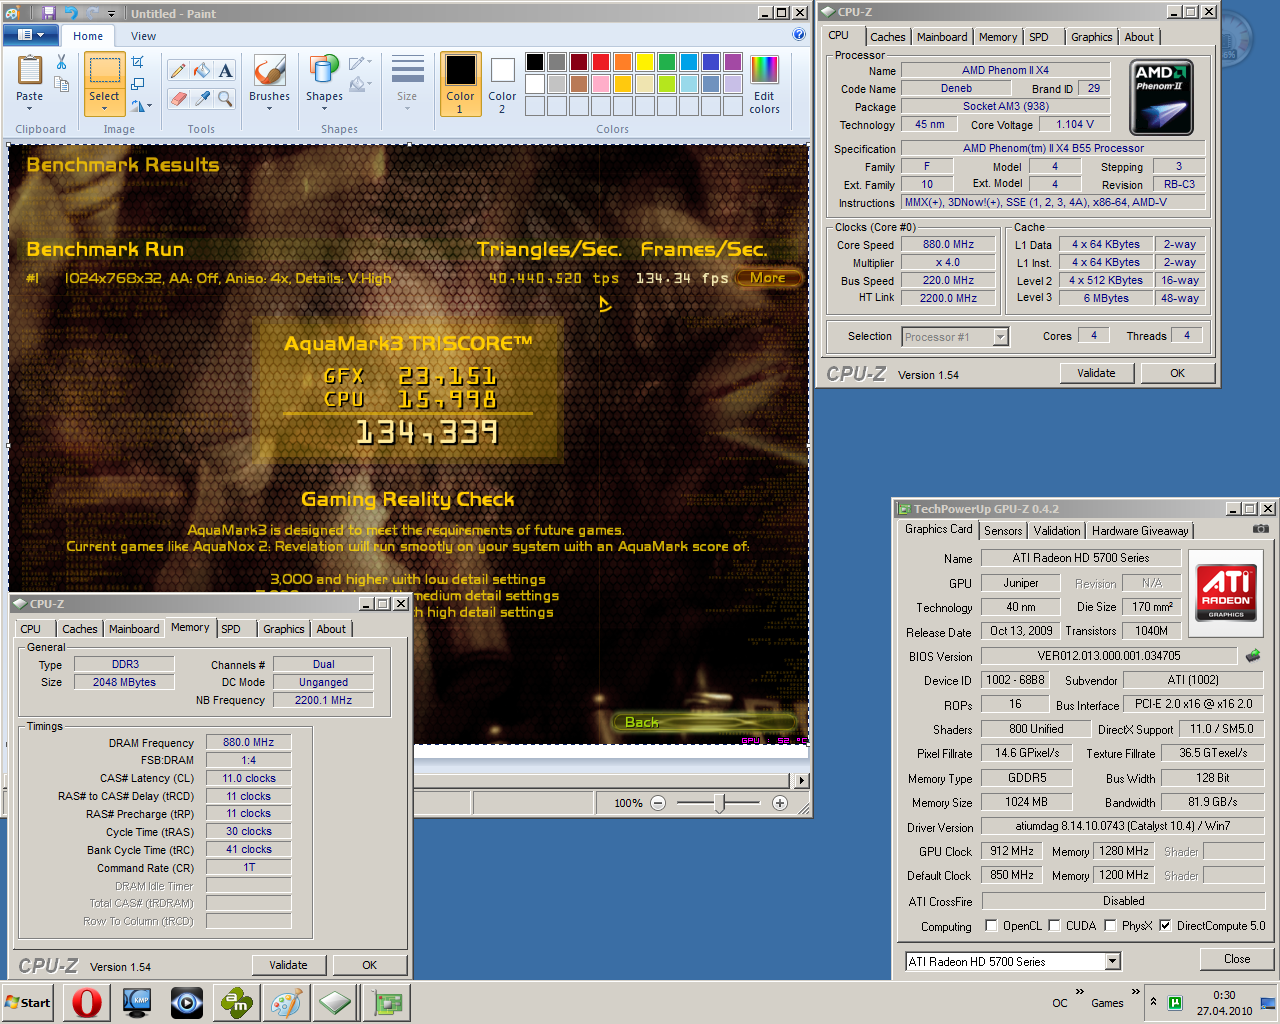1280x1024 pixels.
Task: Click the Color 2 button in Paint
Action: click(502, 84)
